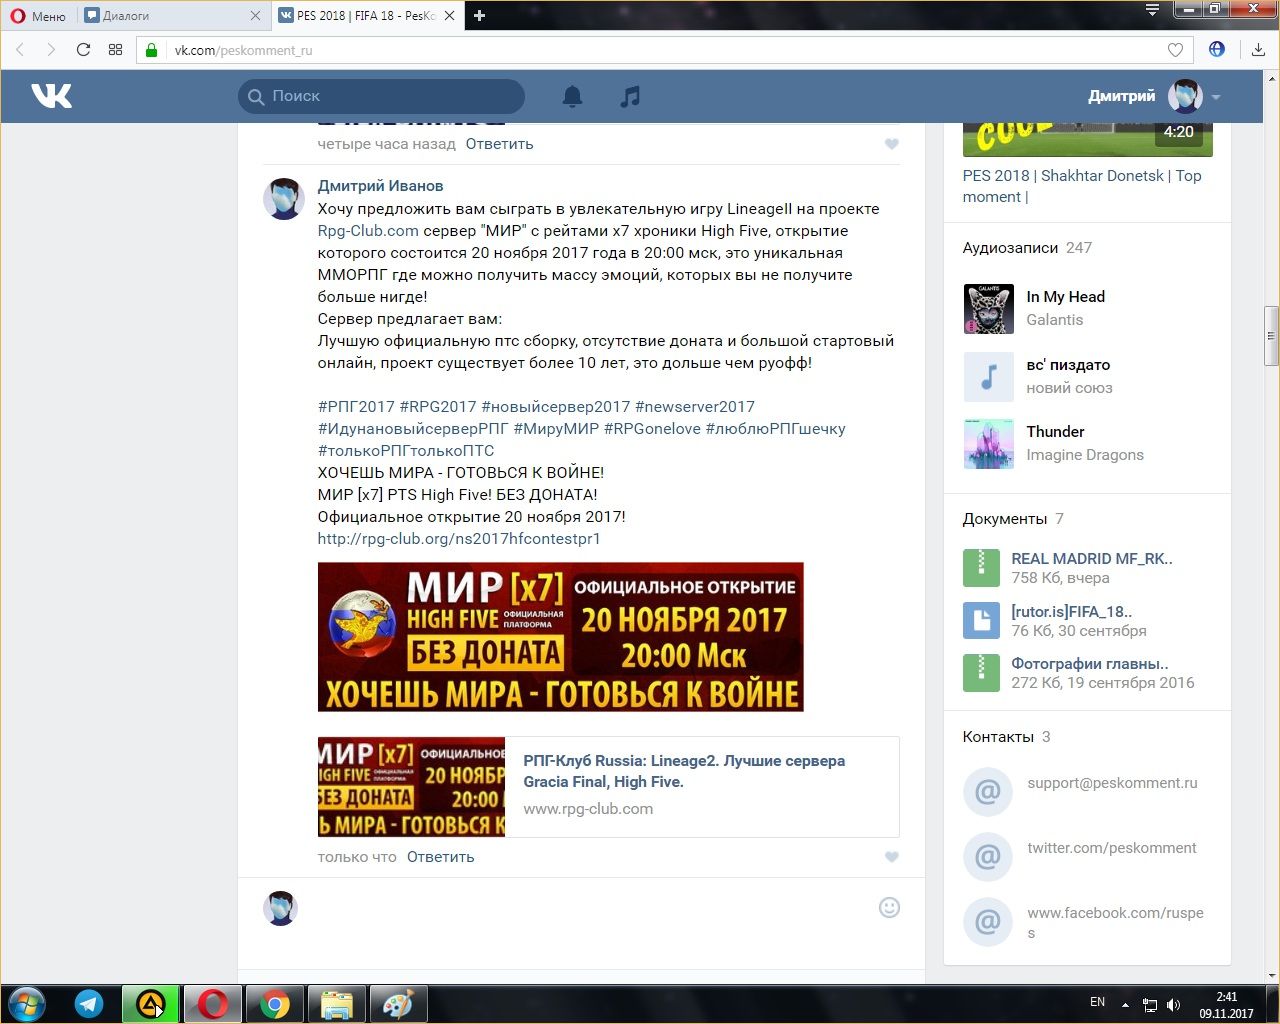Reply via Ответить under the только что comment
Screen dimensions: 1280x1024
tap(440, 857)
